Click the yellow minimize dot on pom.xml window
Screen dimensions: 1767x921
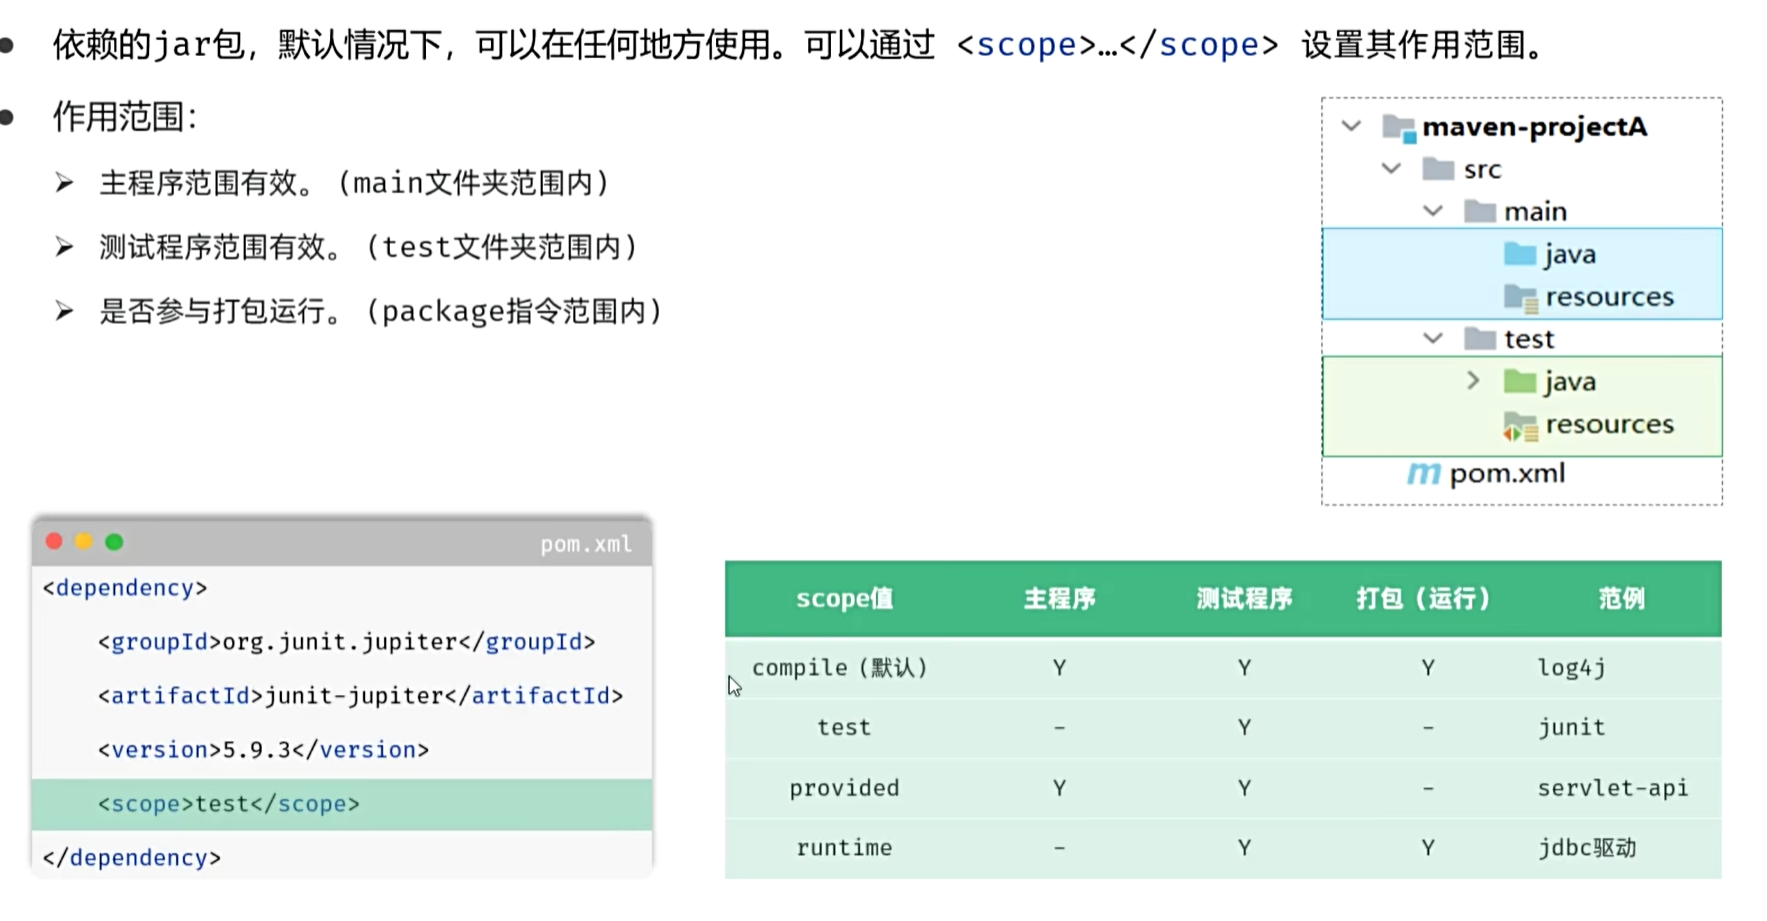click(x=84, y=541)
